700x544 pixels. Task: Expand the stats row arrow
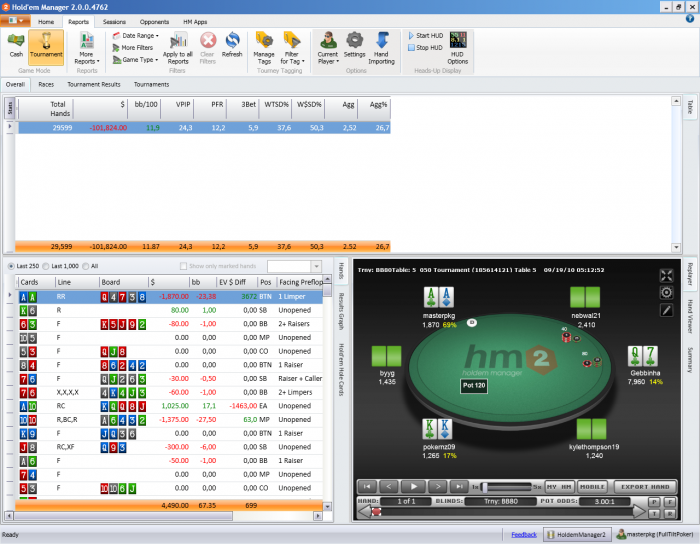tap(10, 127)
